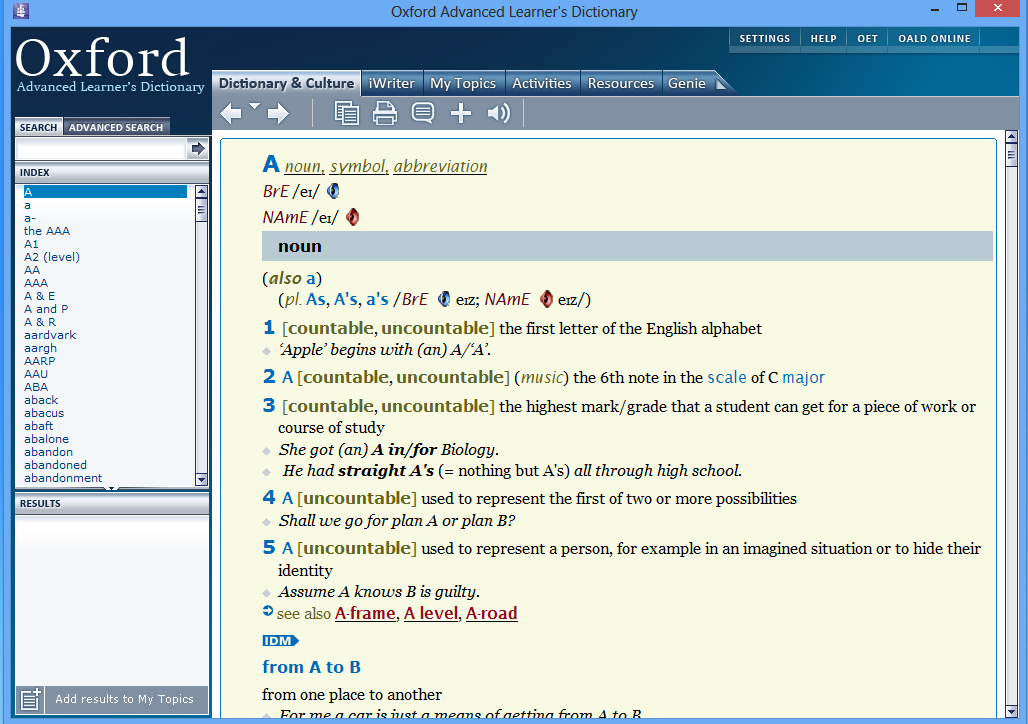
Task: Select 'abalone' in the index
Action: pos(47,439)
